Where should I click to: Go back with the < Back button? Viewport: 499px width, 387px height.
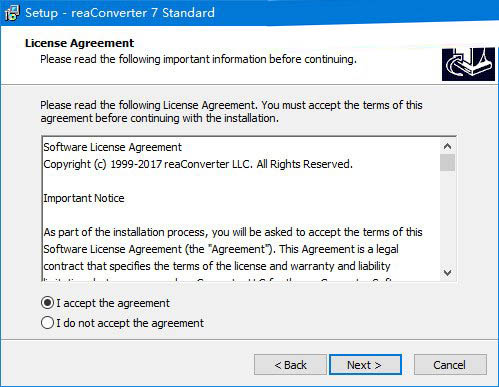(290, 365)
